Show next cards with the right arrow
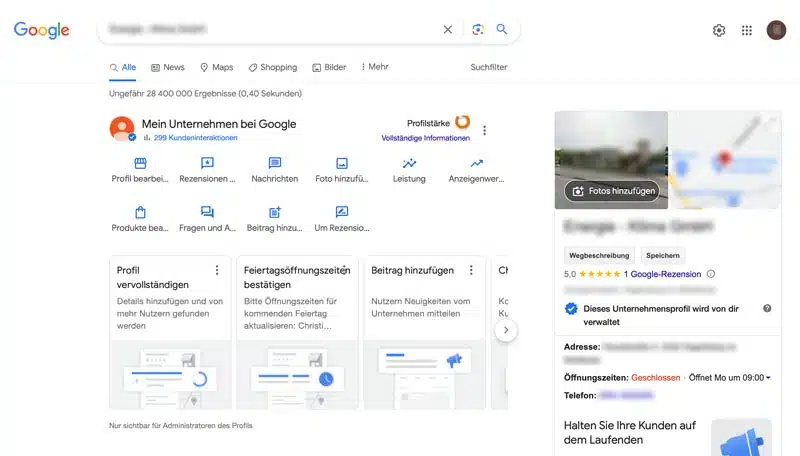800x456 pixels. [506, 330]
